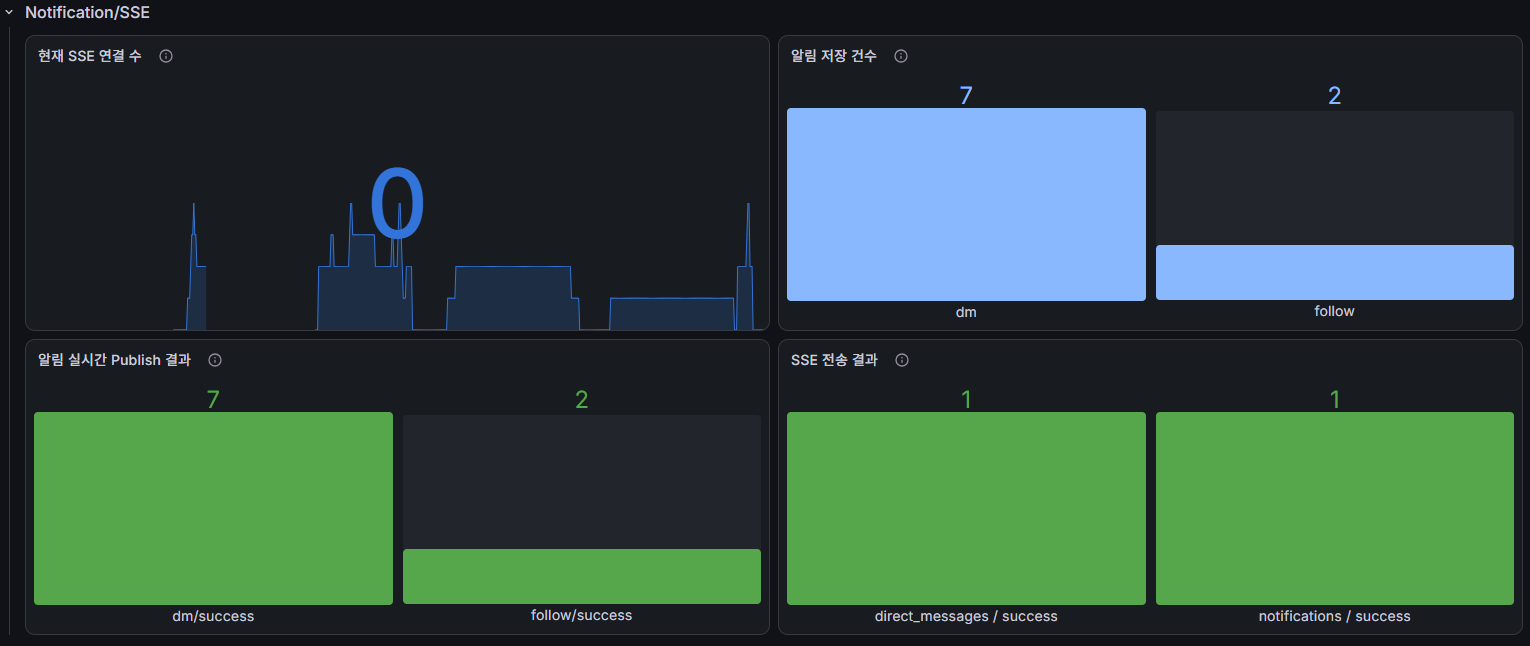Image resolution: width=1530 pixels, height=646 pixels.
Task: Click the value 1 above notifications / success
Action: [x=1335, y=399]
